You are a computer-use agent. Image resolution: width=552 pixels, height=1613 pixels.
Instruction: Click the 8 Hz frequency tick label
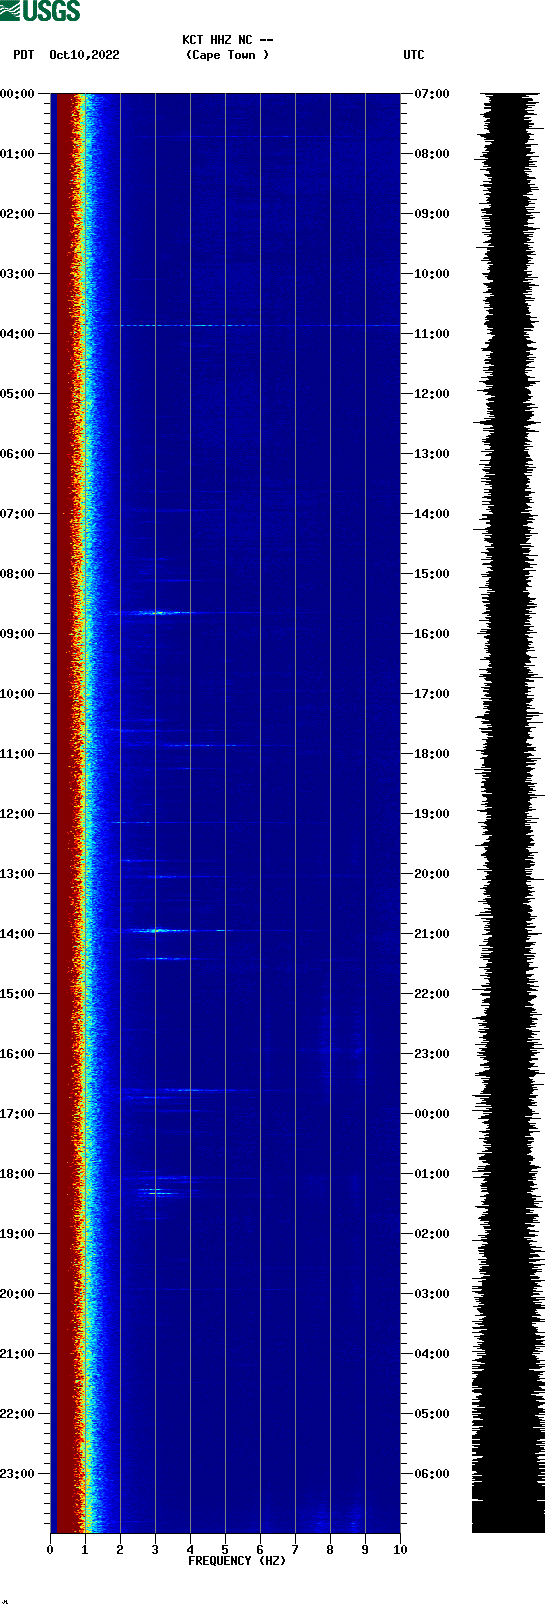(x=330, y=1550)
